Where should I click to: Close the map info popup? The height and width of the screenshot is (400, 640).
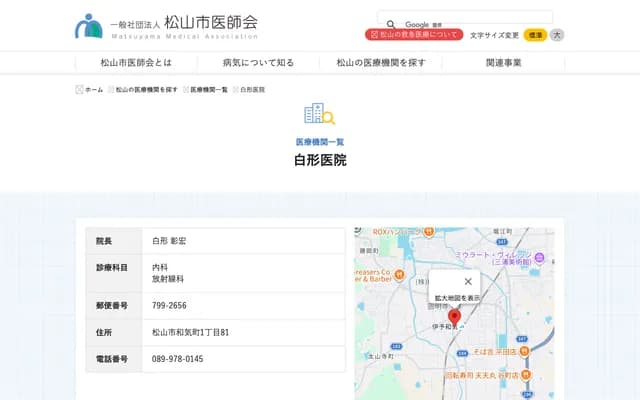tap(467, 281)
